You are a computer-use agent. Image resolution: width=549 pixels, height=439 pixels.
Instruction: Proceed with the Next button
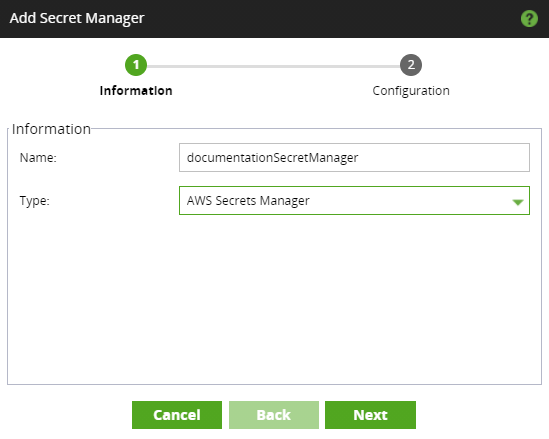pyautogui.click(x=370, y=415)
